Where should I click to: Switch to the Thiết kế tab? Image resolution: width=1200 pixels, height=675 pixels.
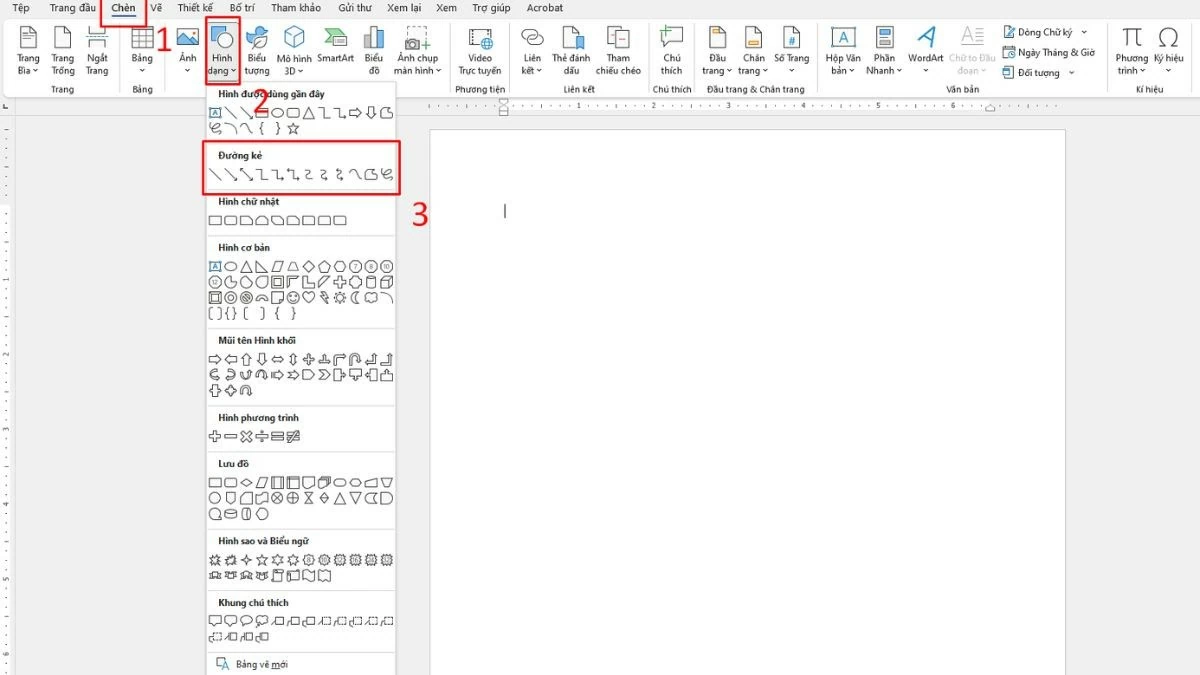[x=195, y=8]
